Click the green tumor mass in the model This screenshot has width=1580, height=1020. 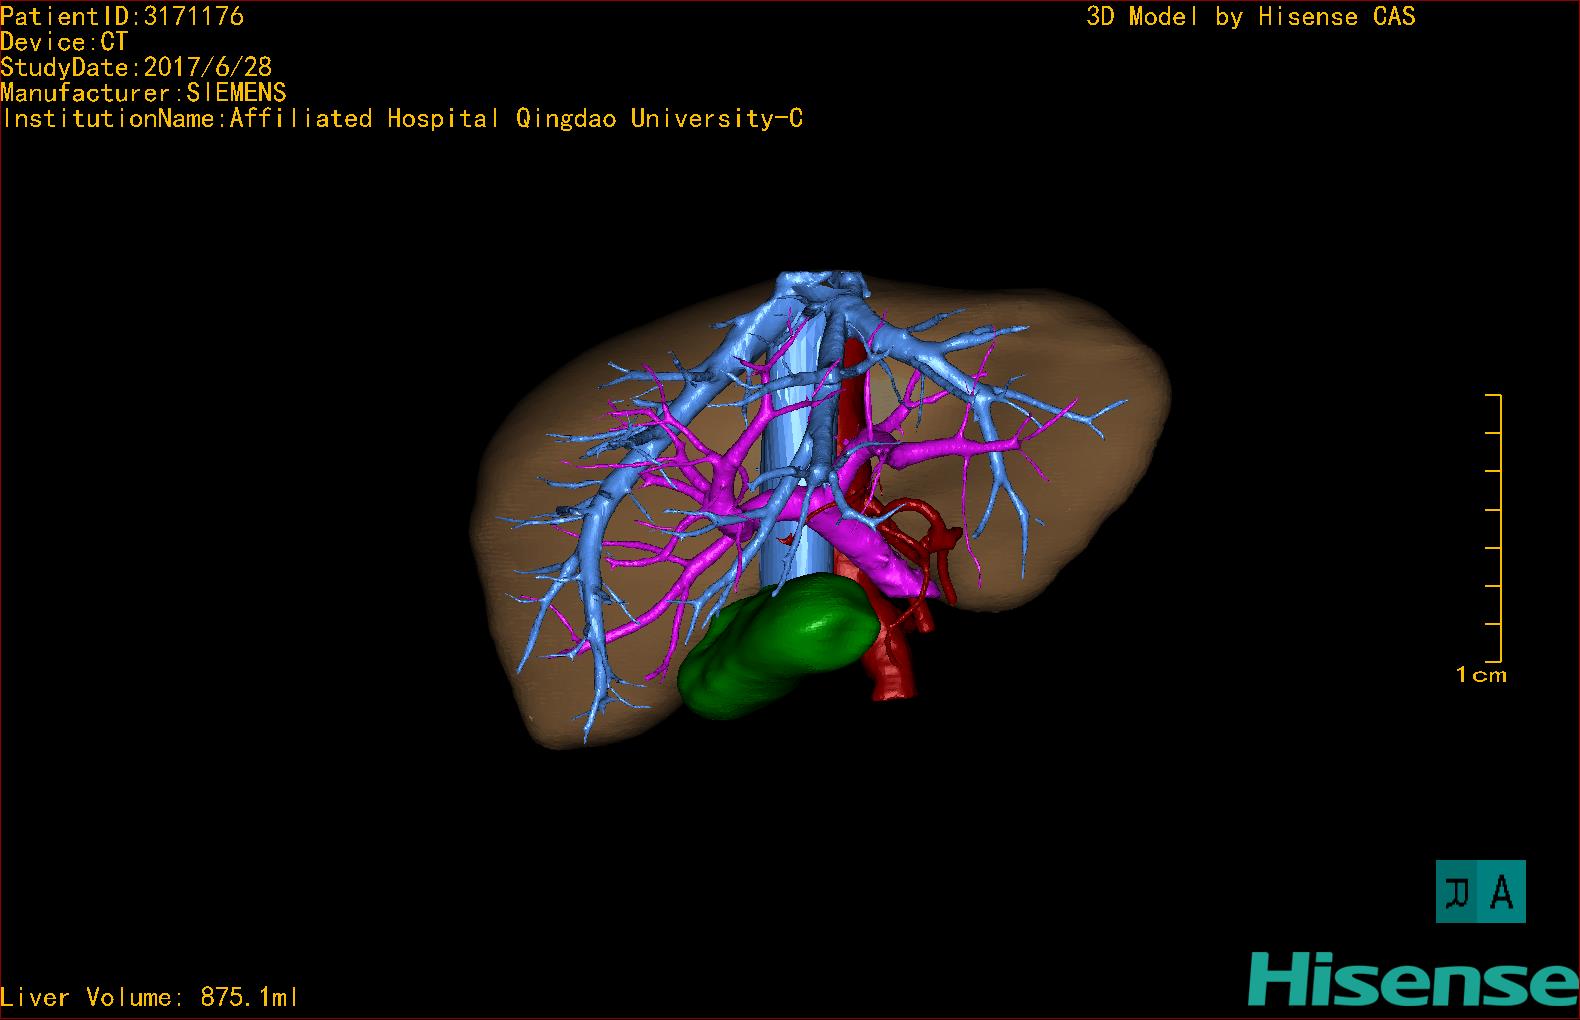point(780,647)
